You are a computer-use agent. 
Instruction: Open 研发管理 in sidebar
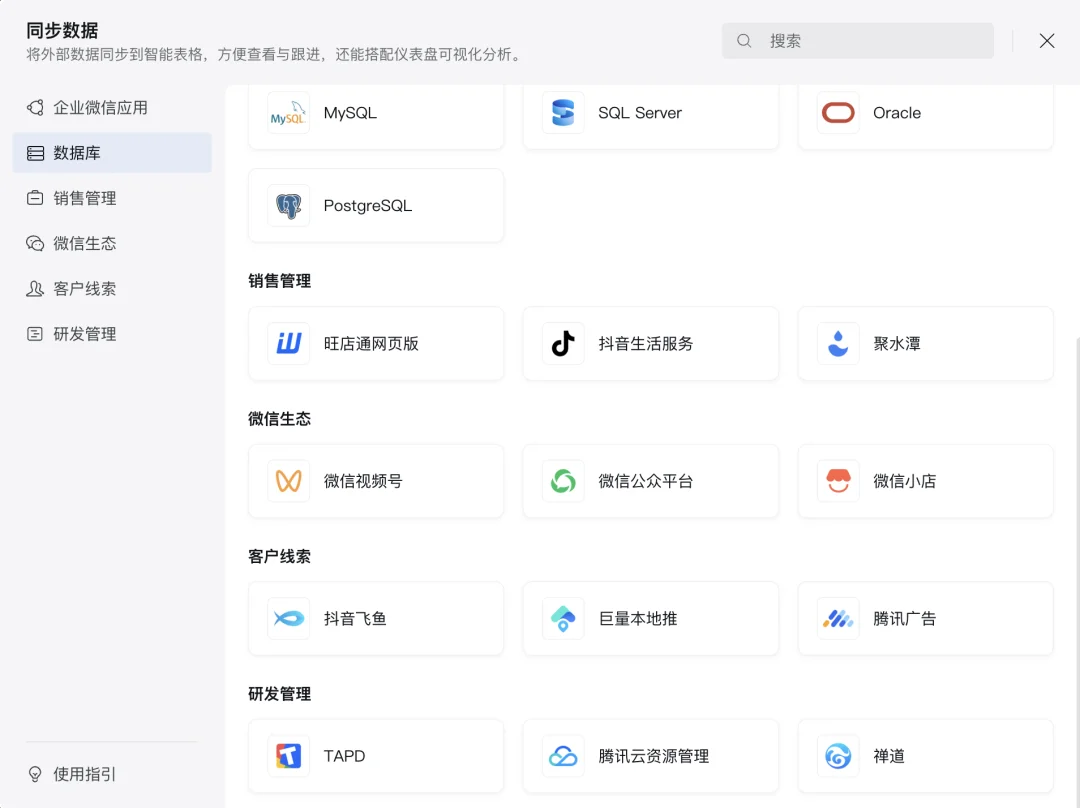(x=112, y=334)
